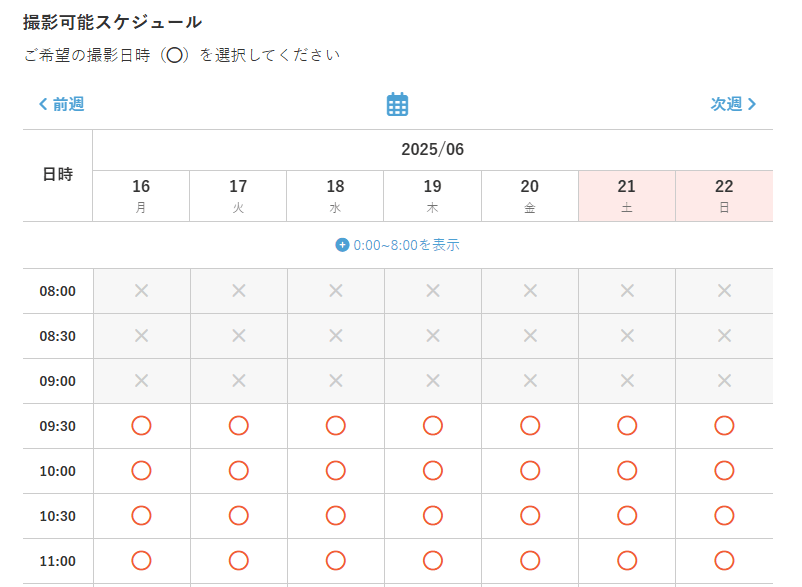Reserve 11:00 circle on Sunday 22
The image size is (802, 587).
point(724,560)
